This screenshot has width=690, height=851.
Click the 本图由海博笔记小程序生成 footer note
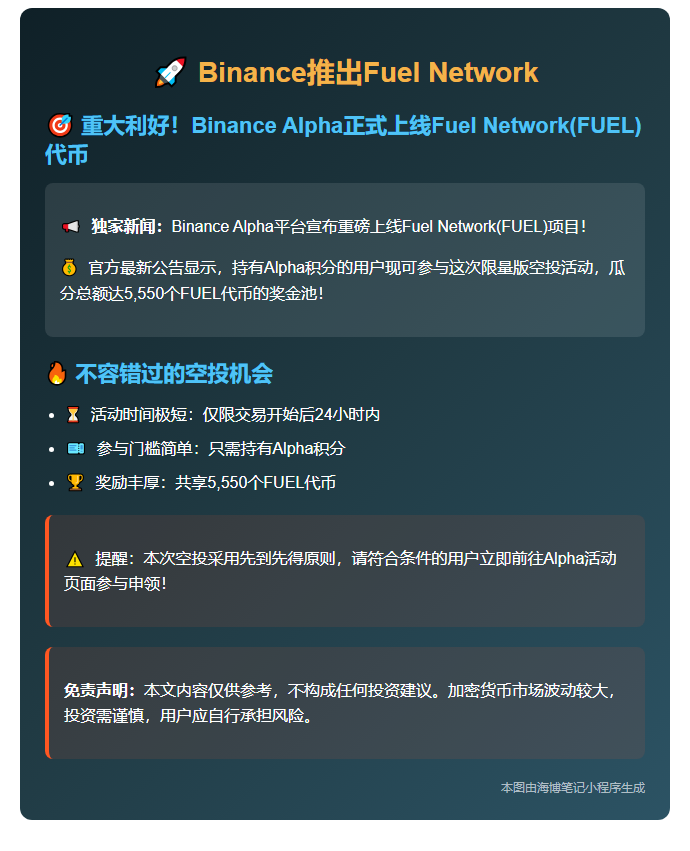pos(573,788)
